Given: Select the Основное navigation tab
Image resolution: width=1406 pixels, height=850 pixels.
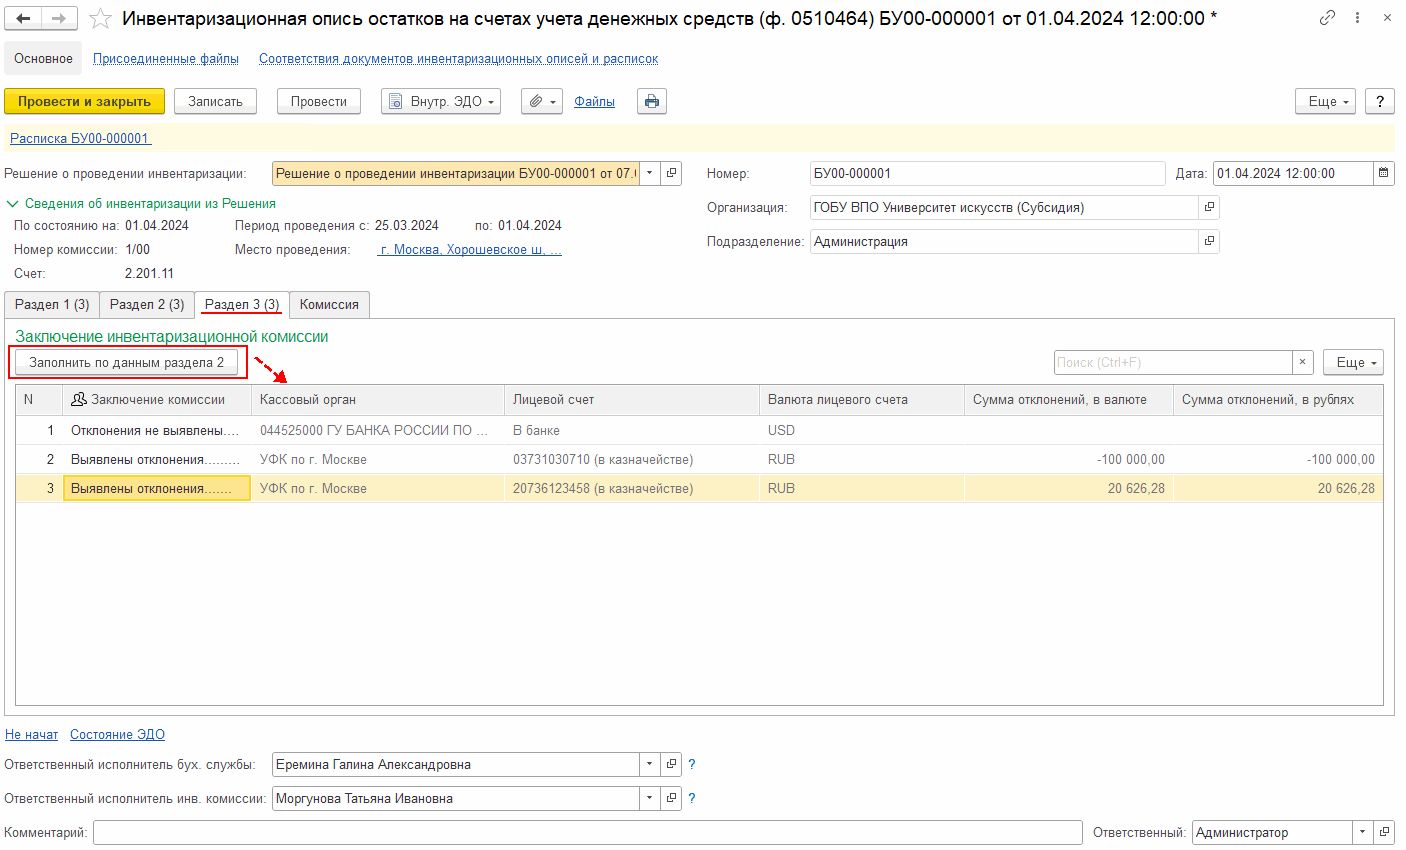Looking at the screenshot, I should click(43, 58).
